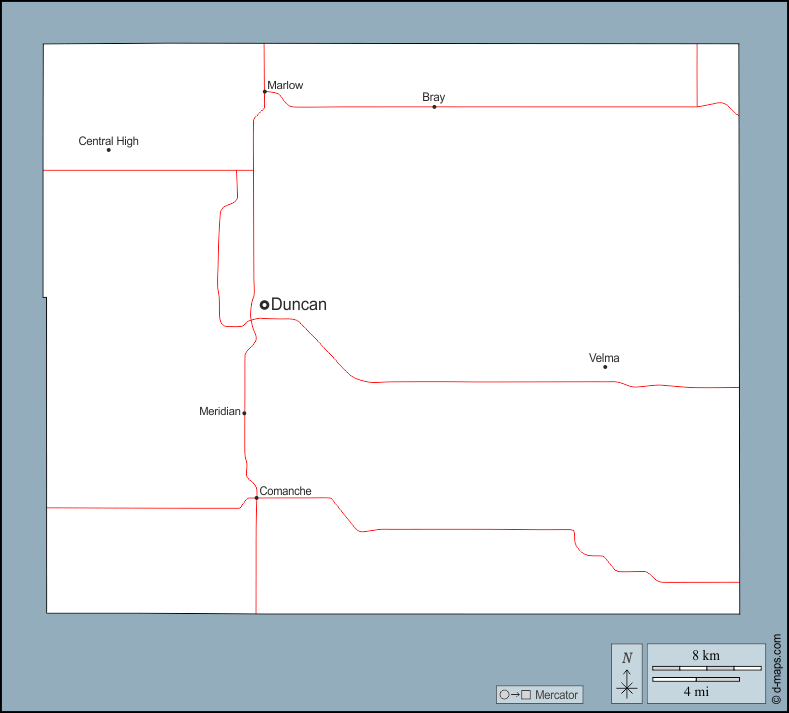
Task: Click the Comanche town label
Action: pos(285,491)
